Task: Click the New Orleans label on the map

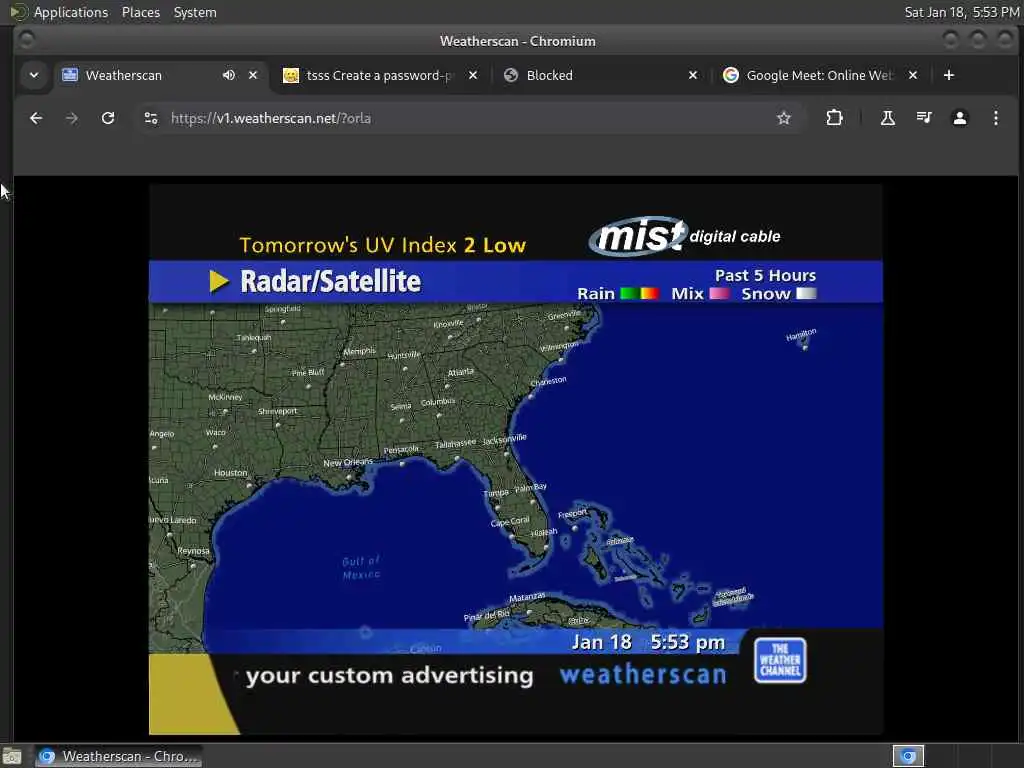Action: pyautogui.click(x=348, y=462)
